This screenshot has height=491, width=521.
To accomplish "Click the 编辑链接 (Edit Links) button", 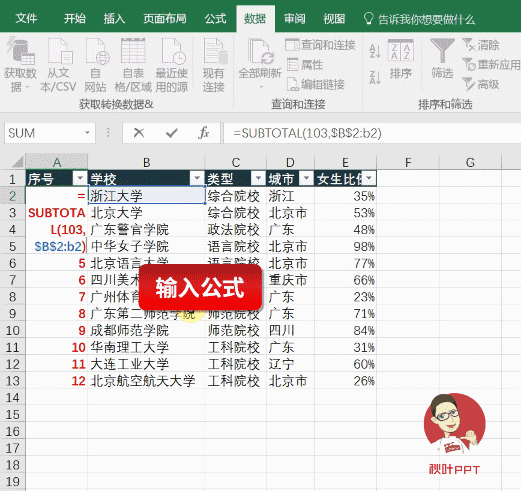I will point(315,84).
